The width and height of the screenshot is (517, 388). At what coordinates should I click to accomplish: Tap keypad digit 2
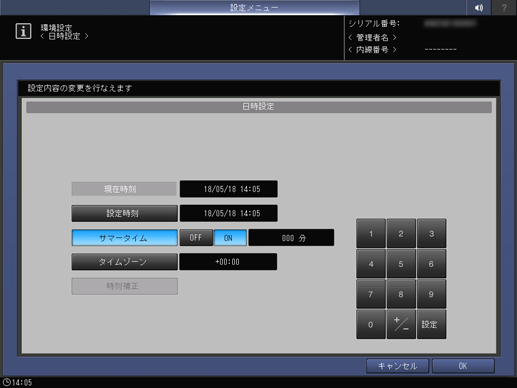(x=401, y=233)
